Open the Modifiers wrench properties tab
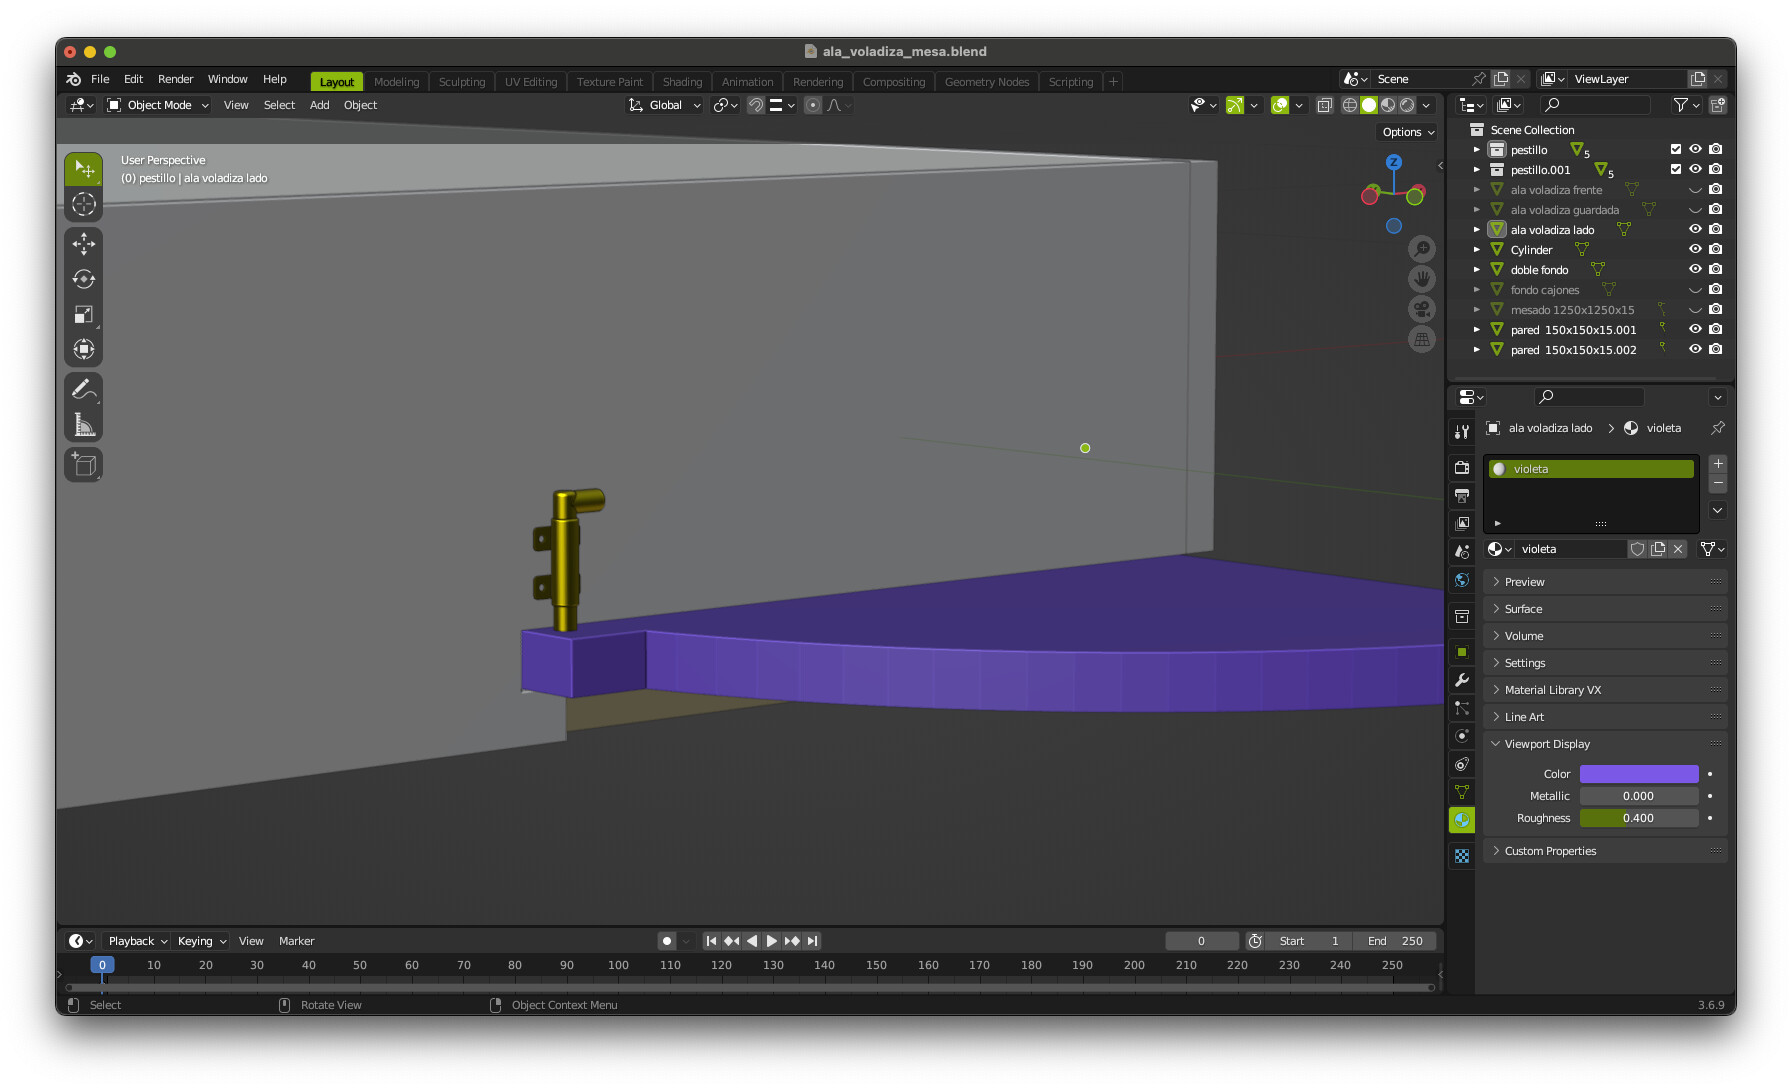Viewport: 1792px width, 1089px height. pyautogui.click(x=1462, y=680)
